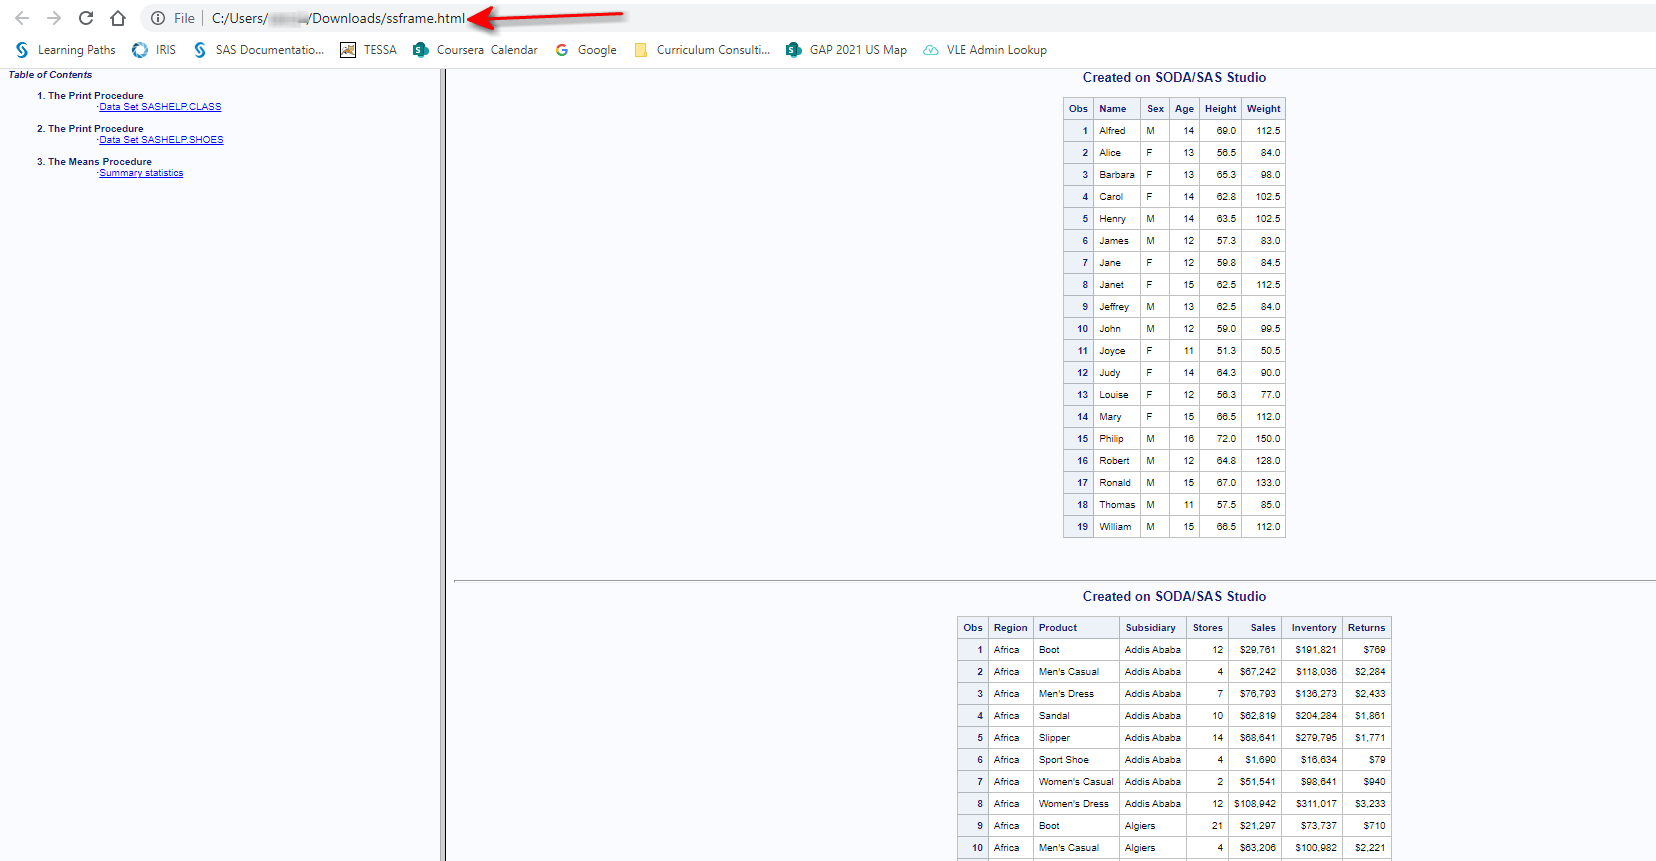
Task: Click the browser back arrow
Action: pos(22,18)
